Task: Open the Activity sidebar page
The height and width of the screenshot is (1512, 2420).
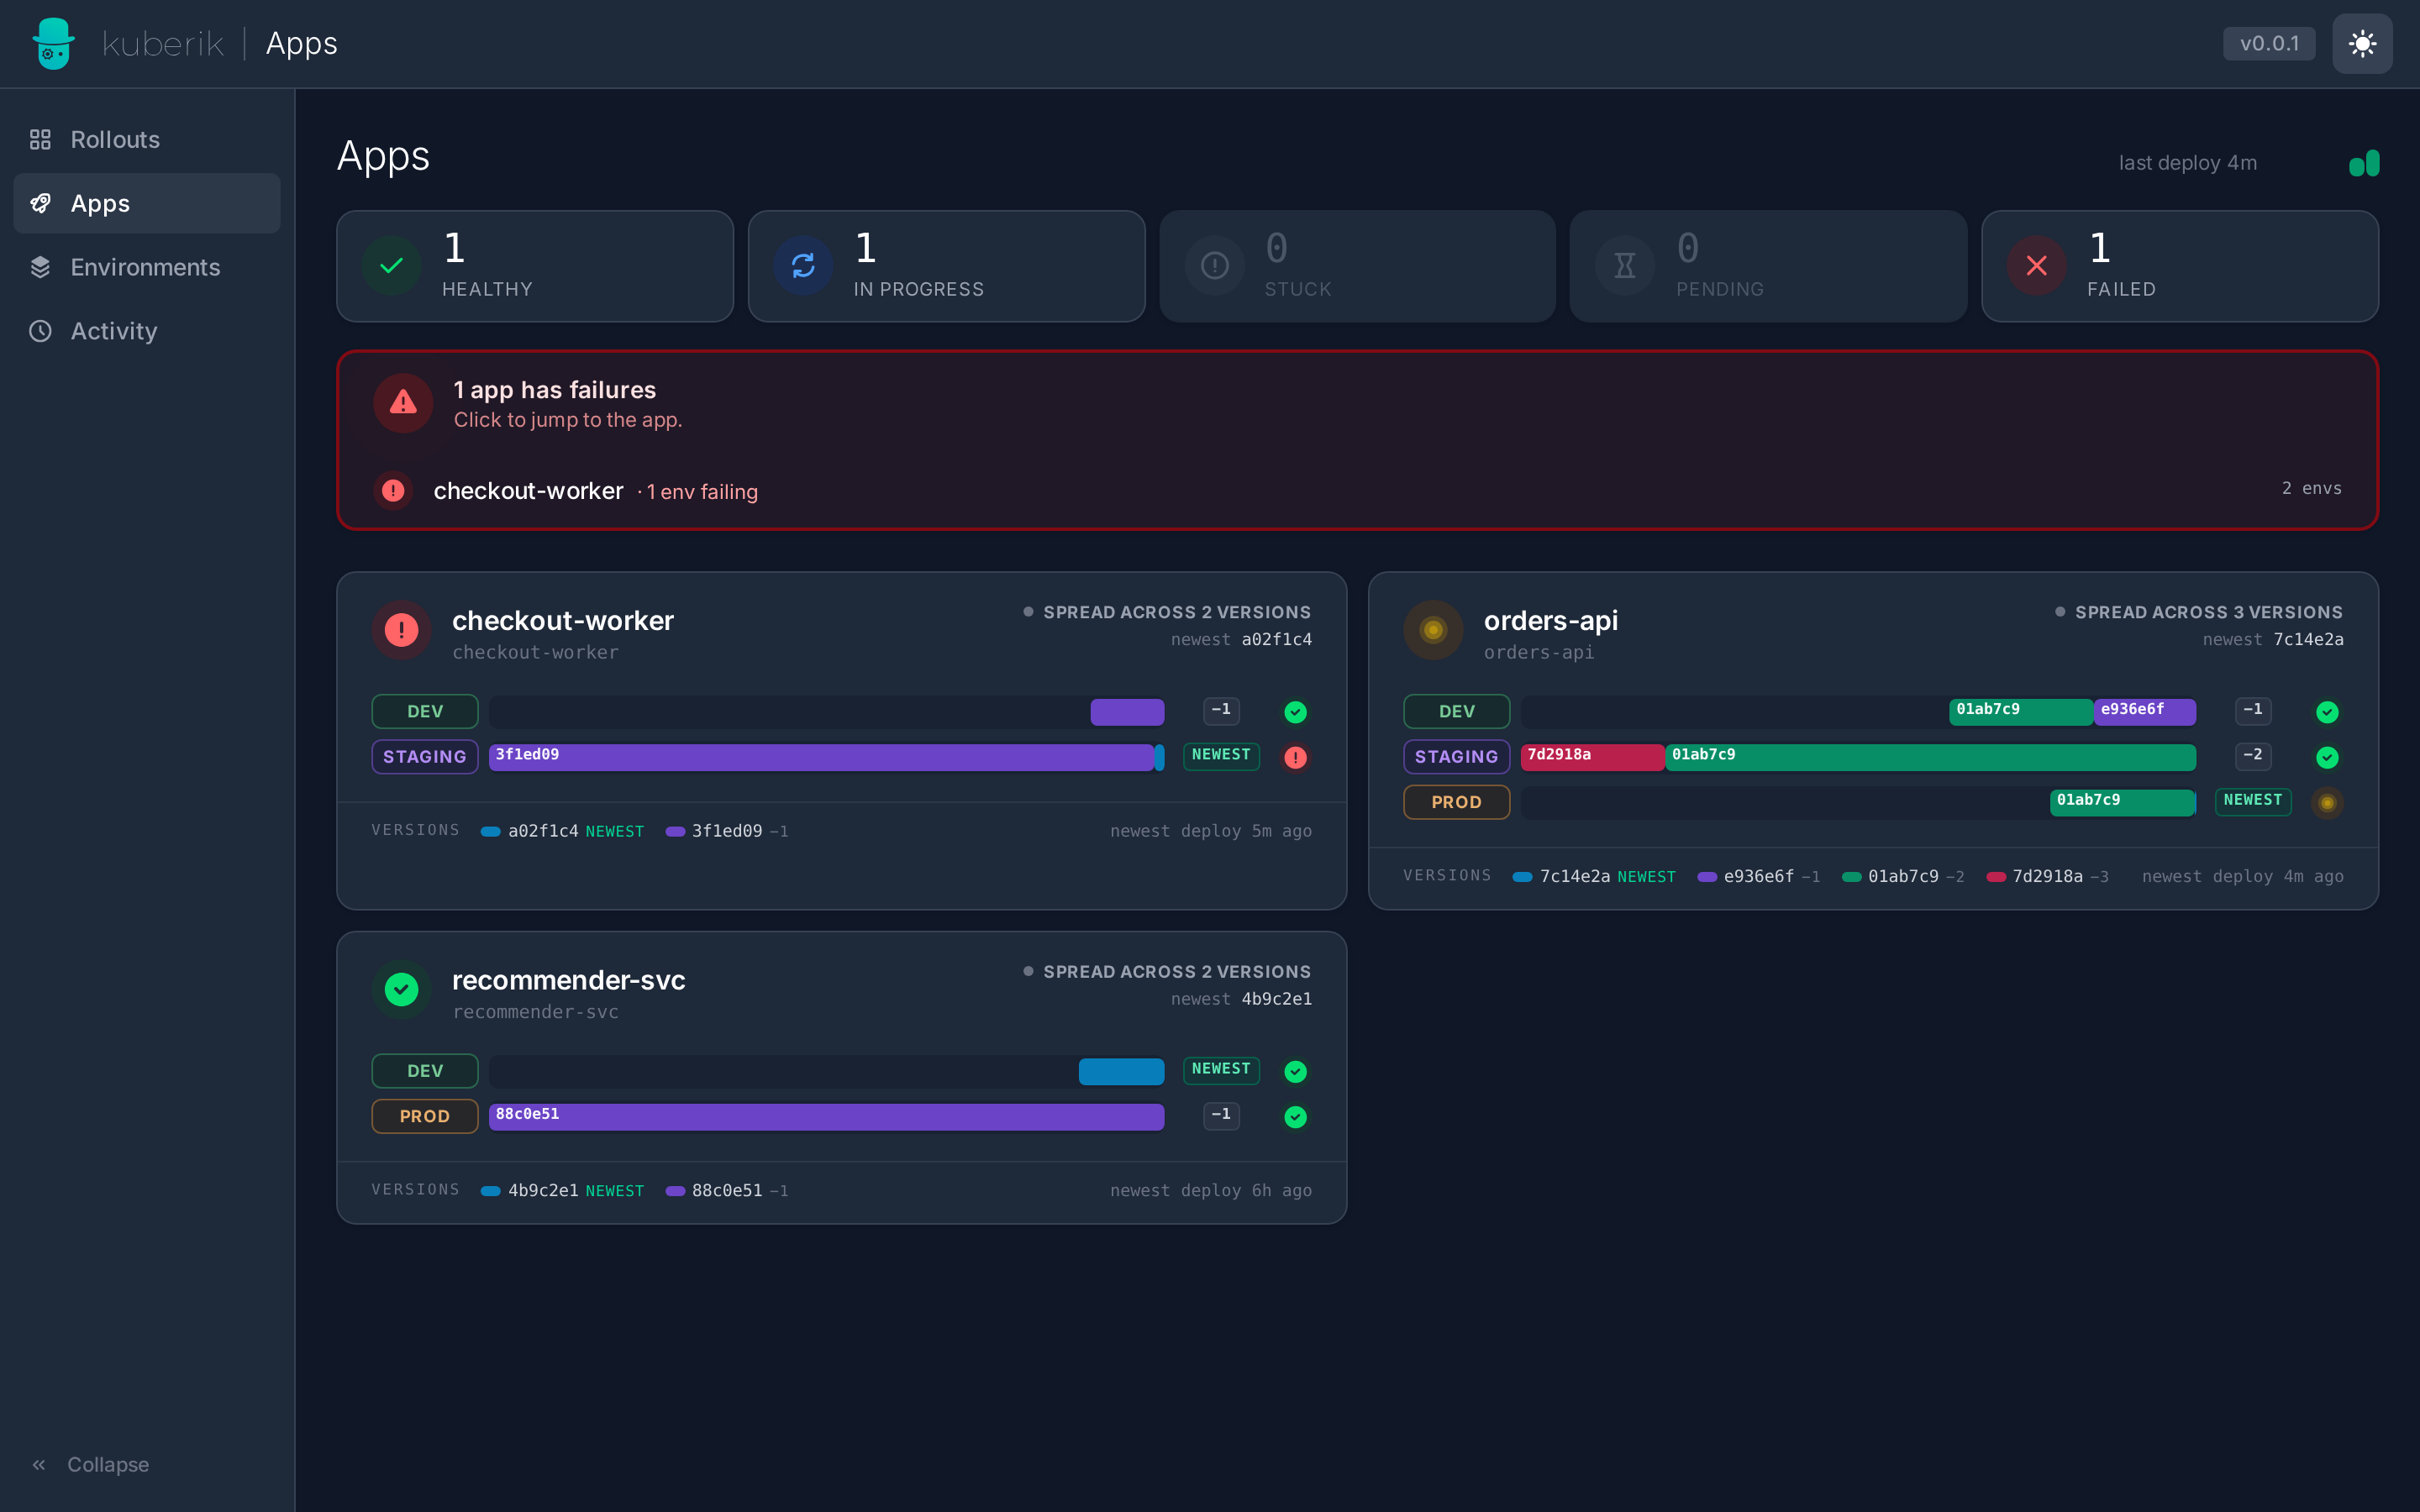Action: [x=147, y=331]
